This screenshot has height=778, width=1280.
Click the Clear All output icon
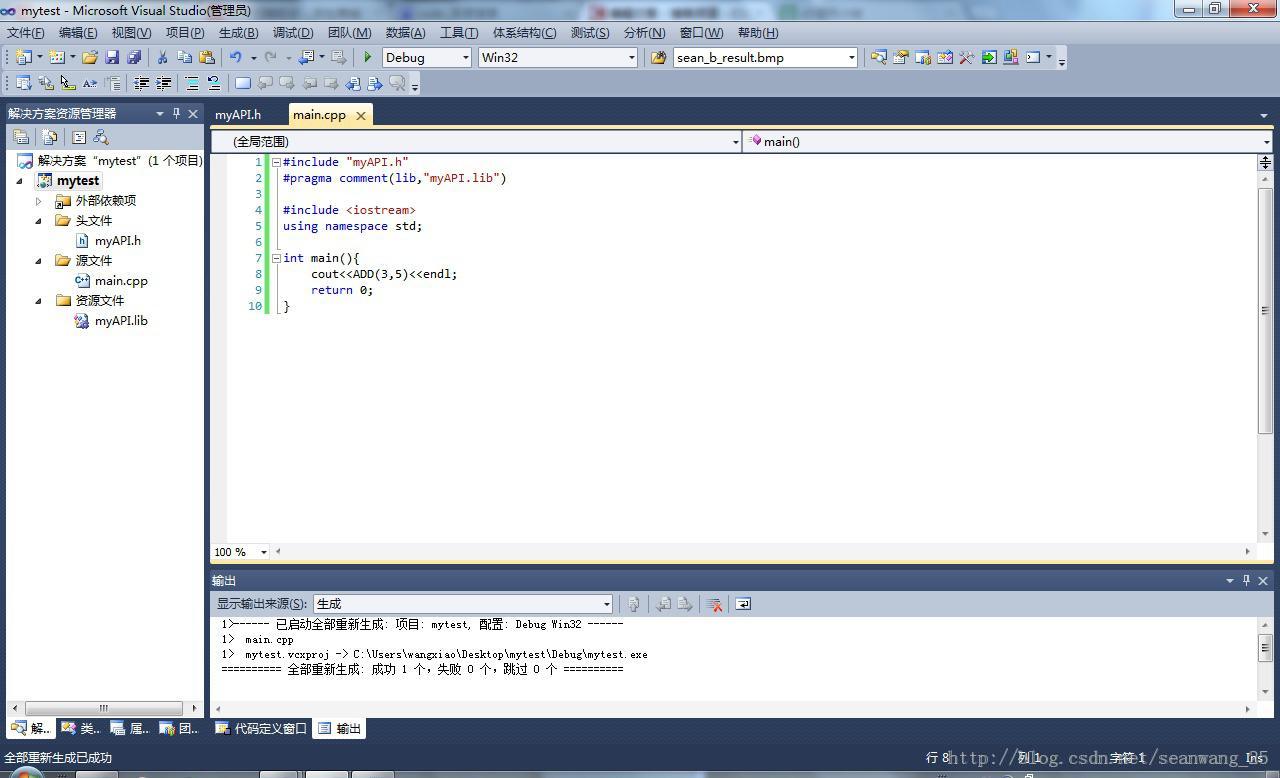coord(714,604)
